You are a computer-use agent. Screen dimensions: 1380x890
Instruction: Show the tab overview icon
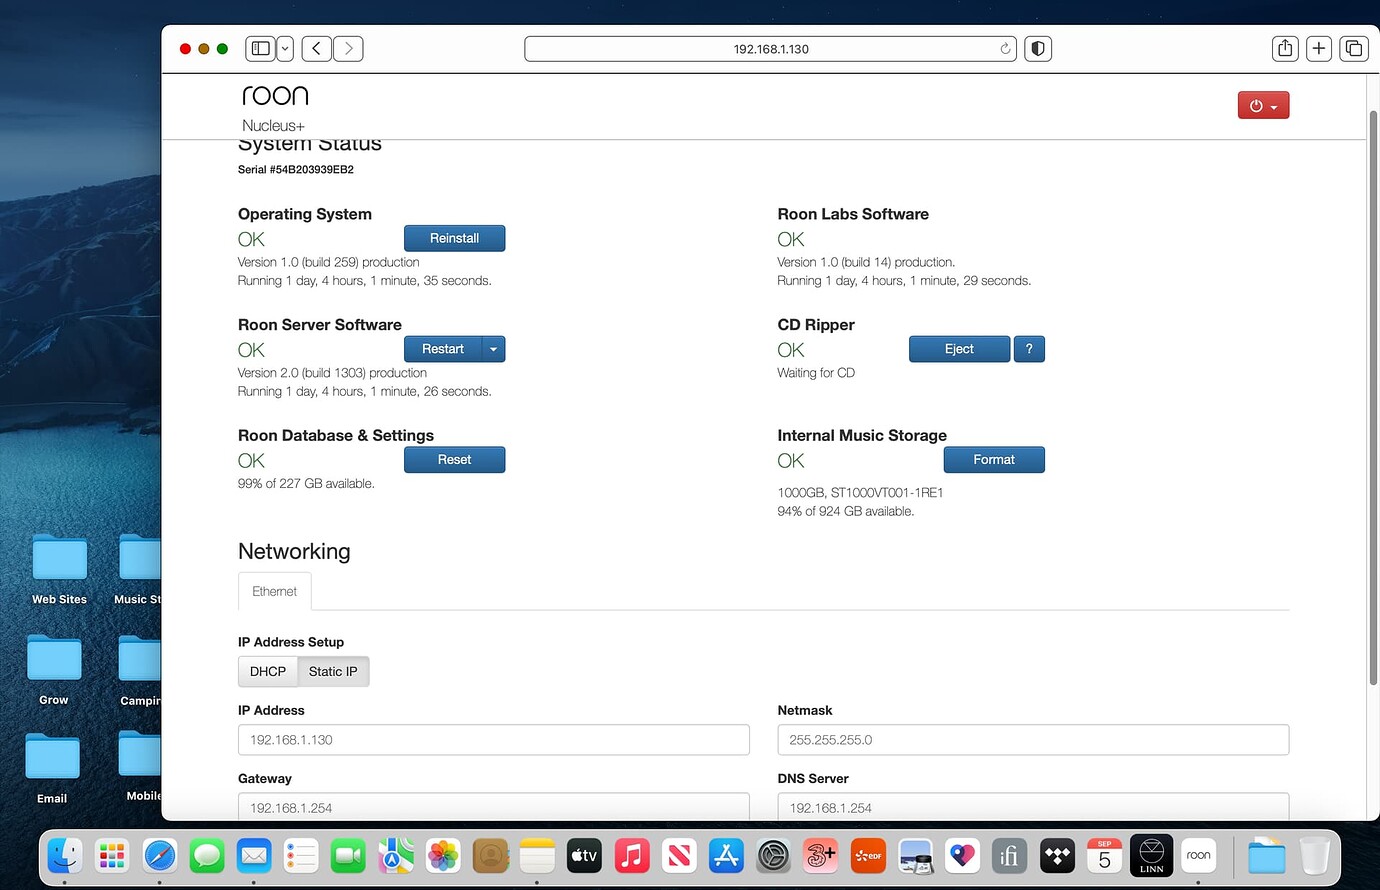point(1354,49)
